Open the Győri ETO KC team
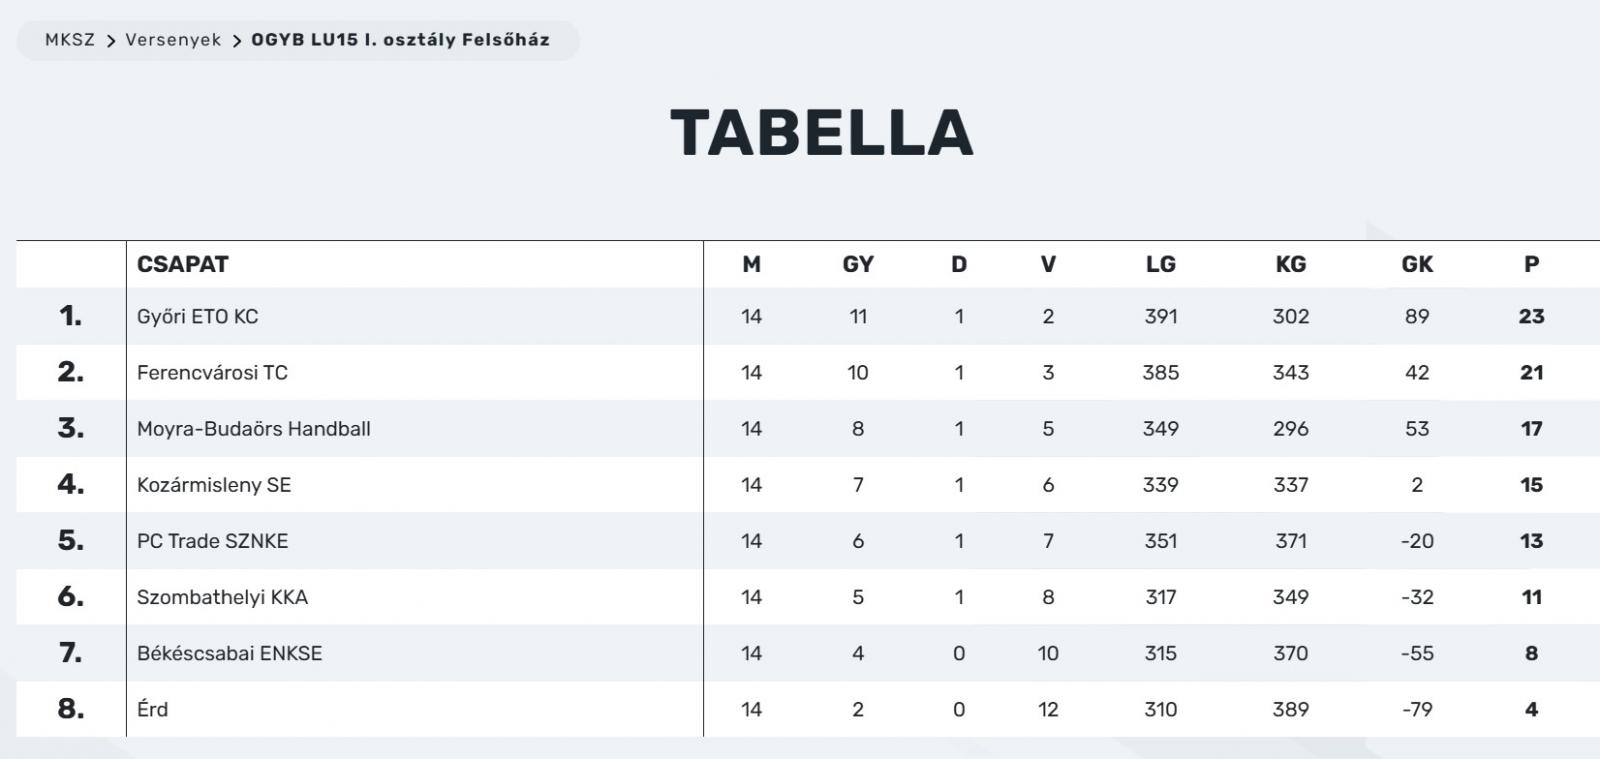This screenshot has height=759, width=1600. click(197, 317)
